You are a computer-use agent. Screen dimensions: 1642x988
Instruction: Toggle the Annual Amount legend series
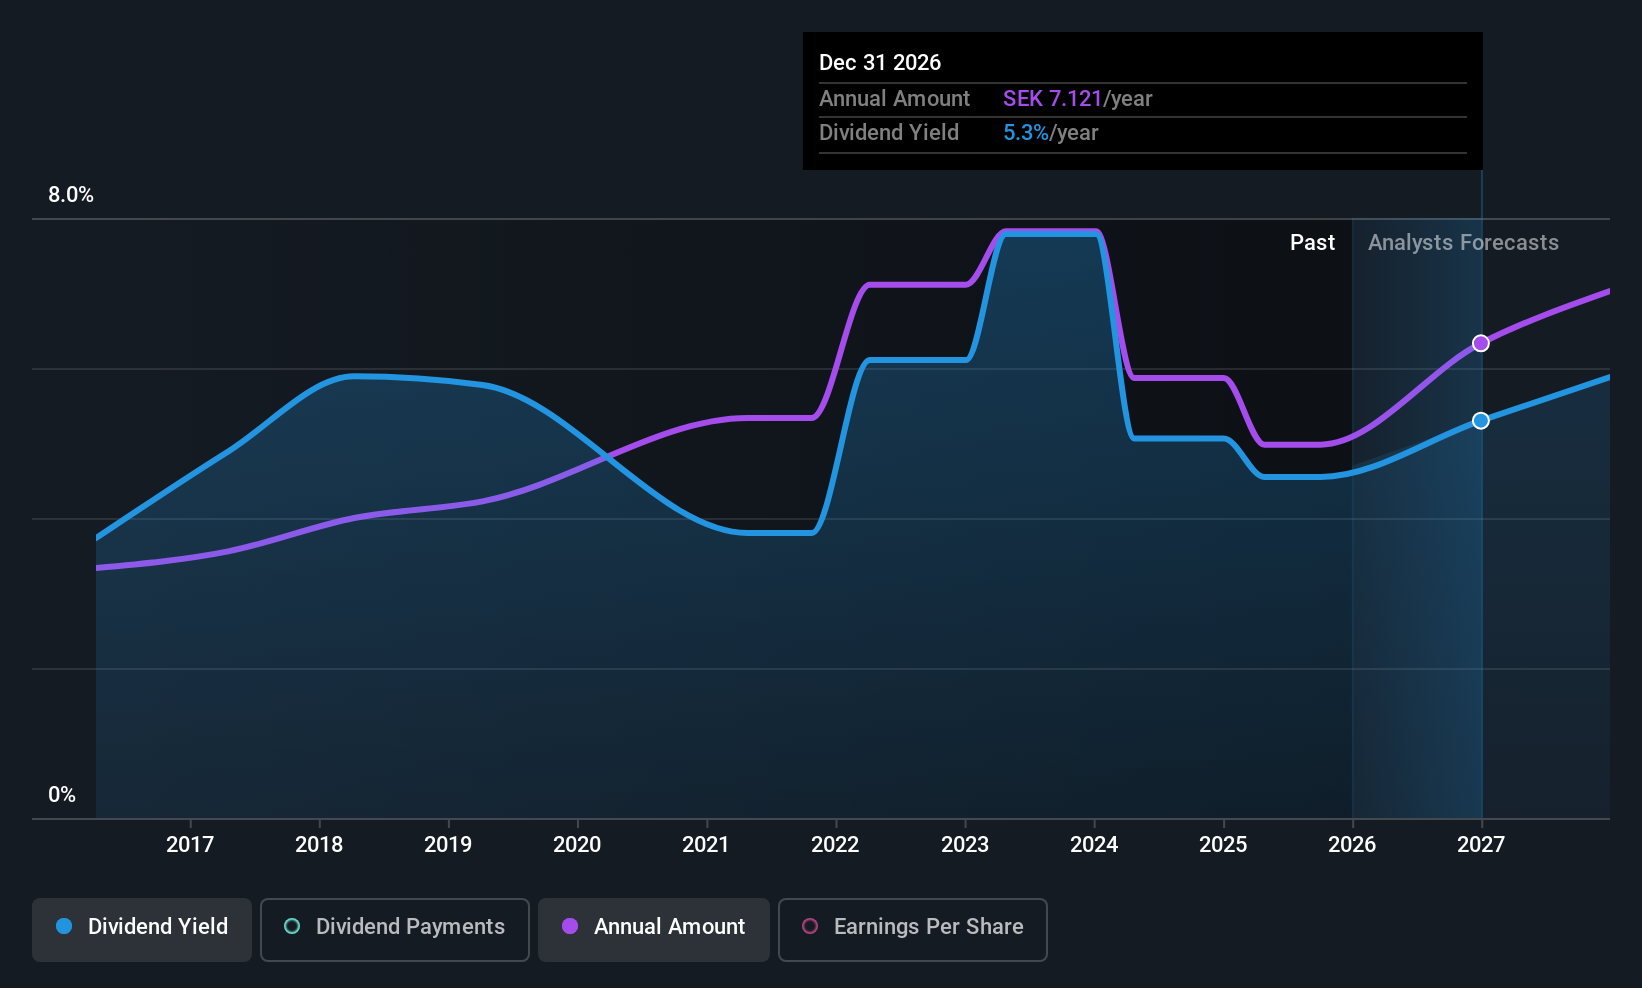(x=654, y=930)
